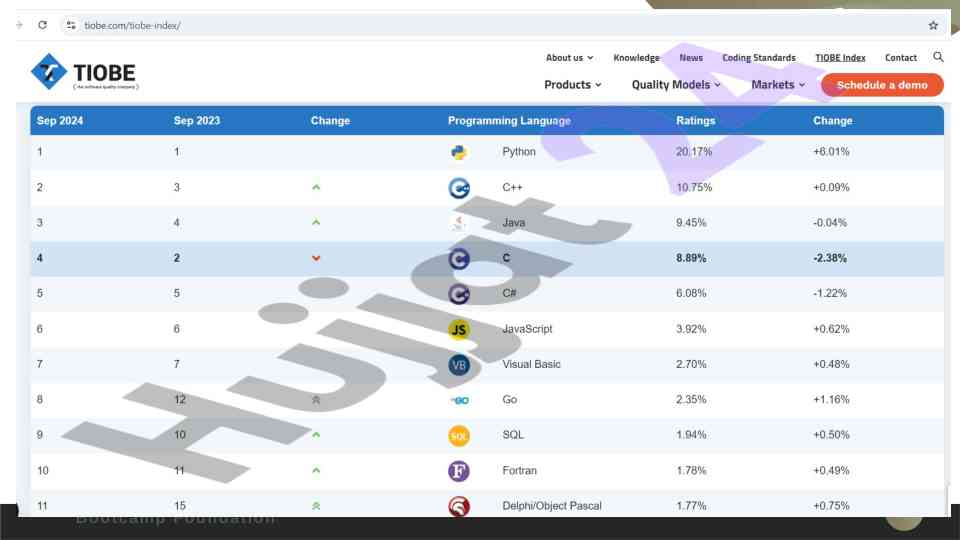Click the C++ language logo icon
961x540 pixels.
[459, 188]
